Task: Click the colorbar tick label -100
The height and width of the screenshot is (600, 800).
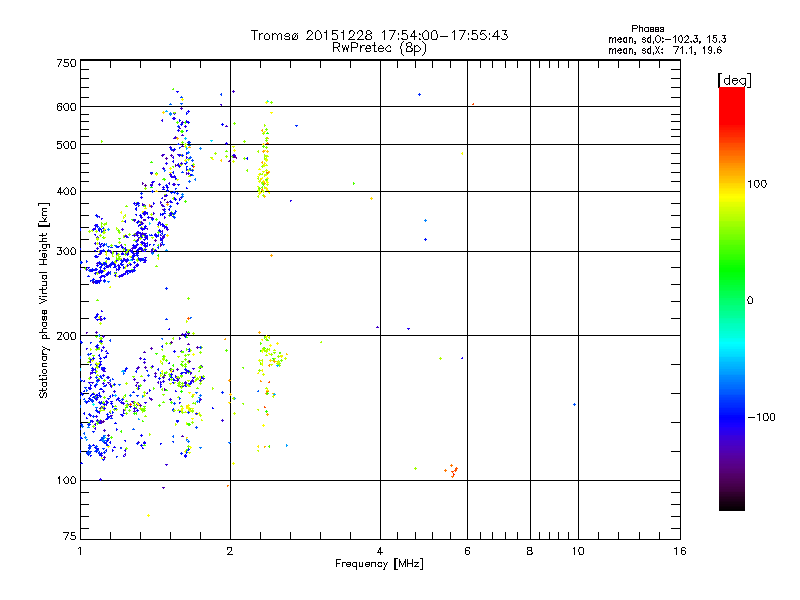Action: coord(762,417)
